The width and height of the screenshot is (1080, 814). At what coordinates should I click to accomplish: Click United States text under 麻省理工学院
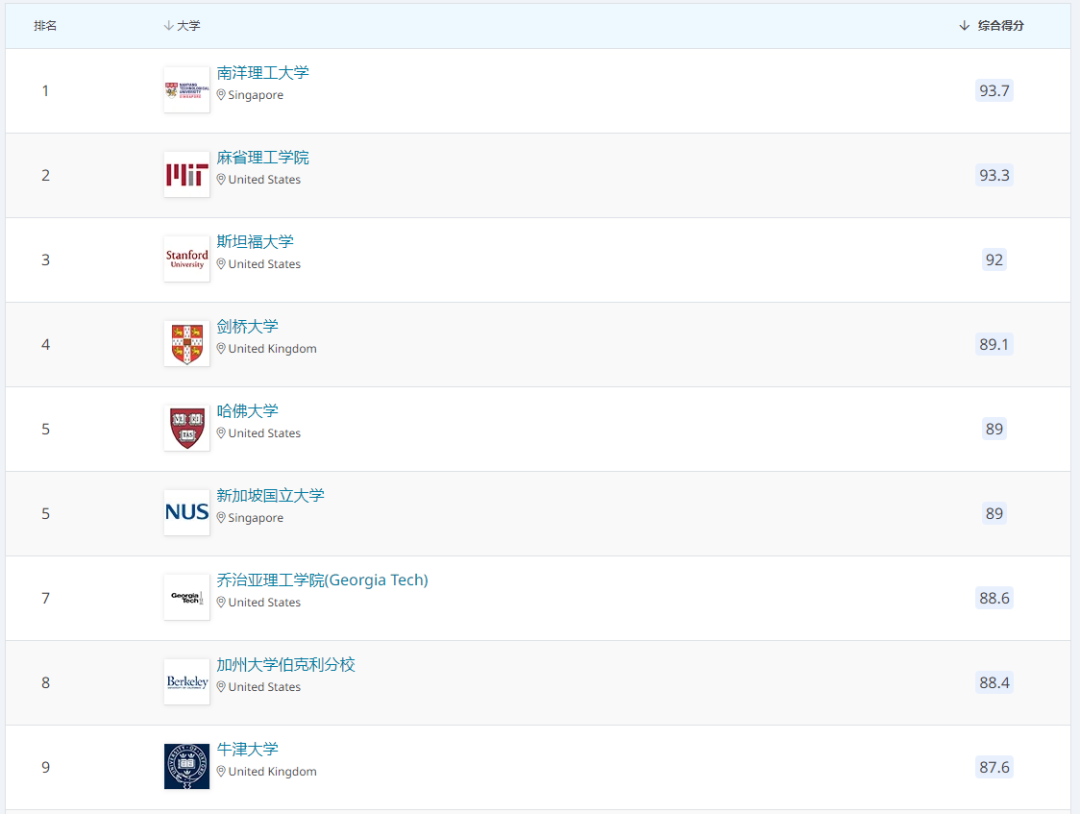point(264,180)
